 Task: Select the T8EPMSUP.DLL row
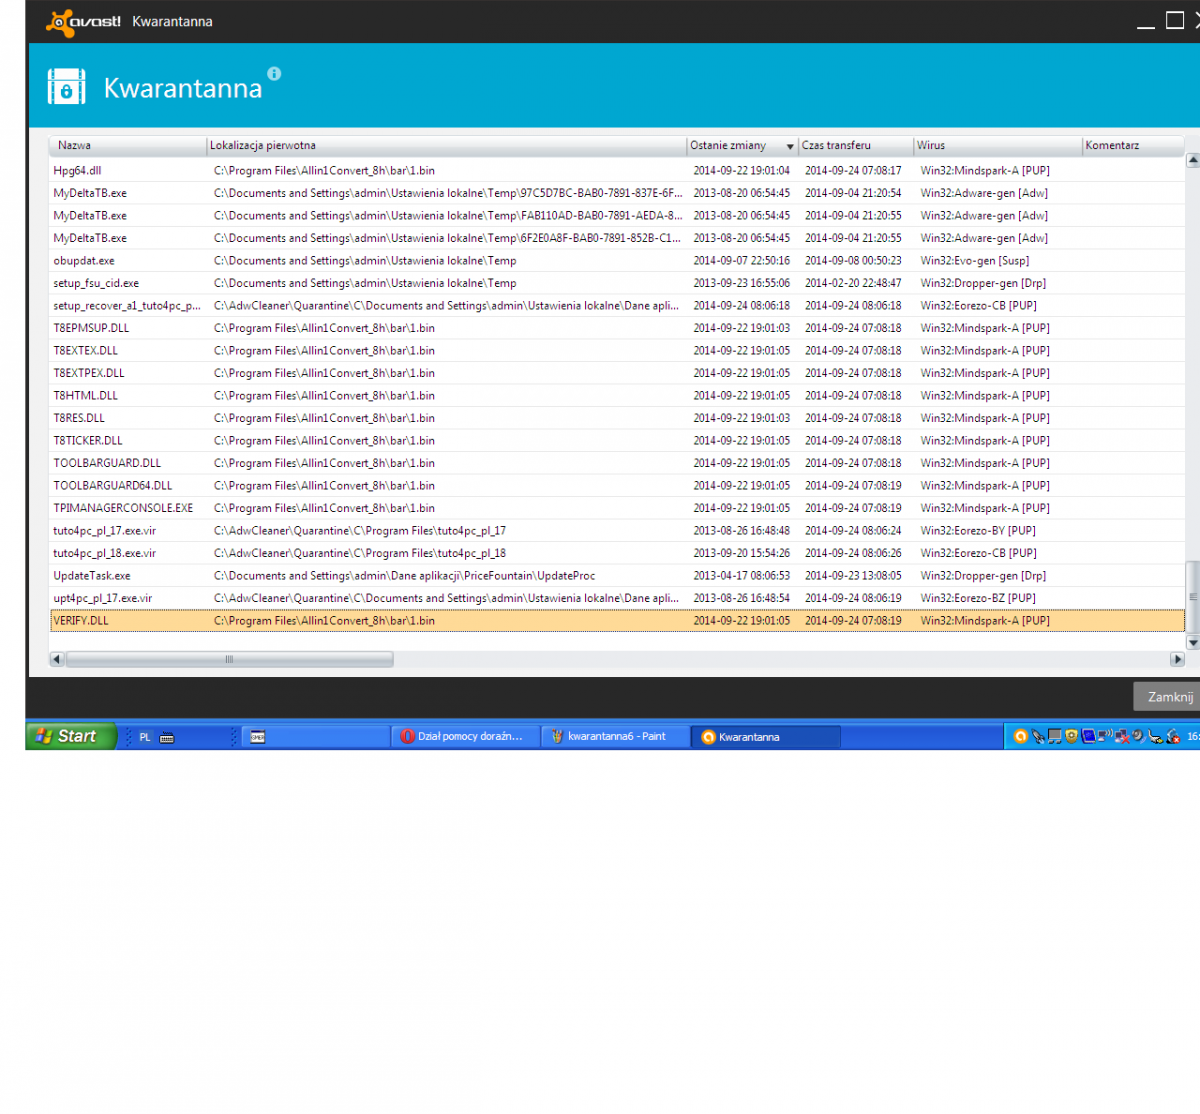tap(617, 328)
